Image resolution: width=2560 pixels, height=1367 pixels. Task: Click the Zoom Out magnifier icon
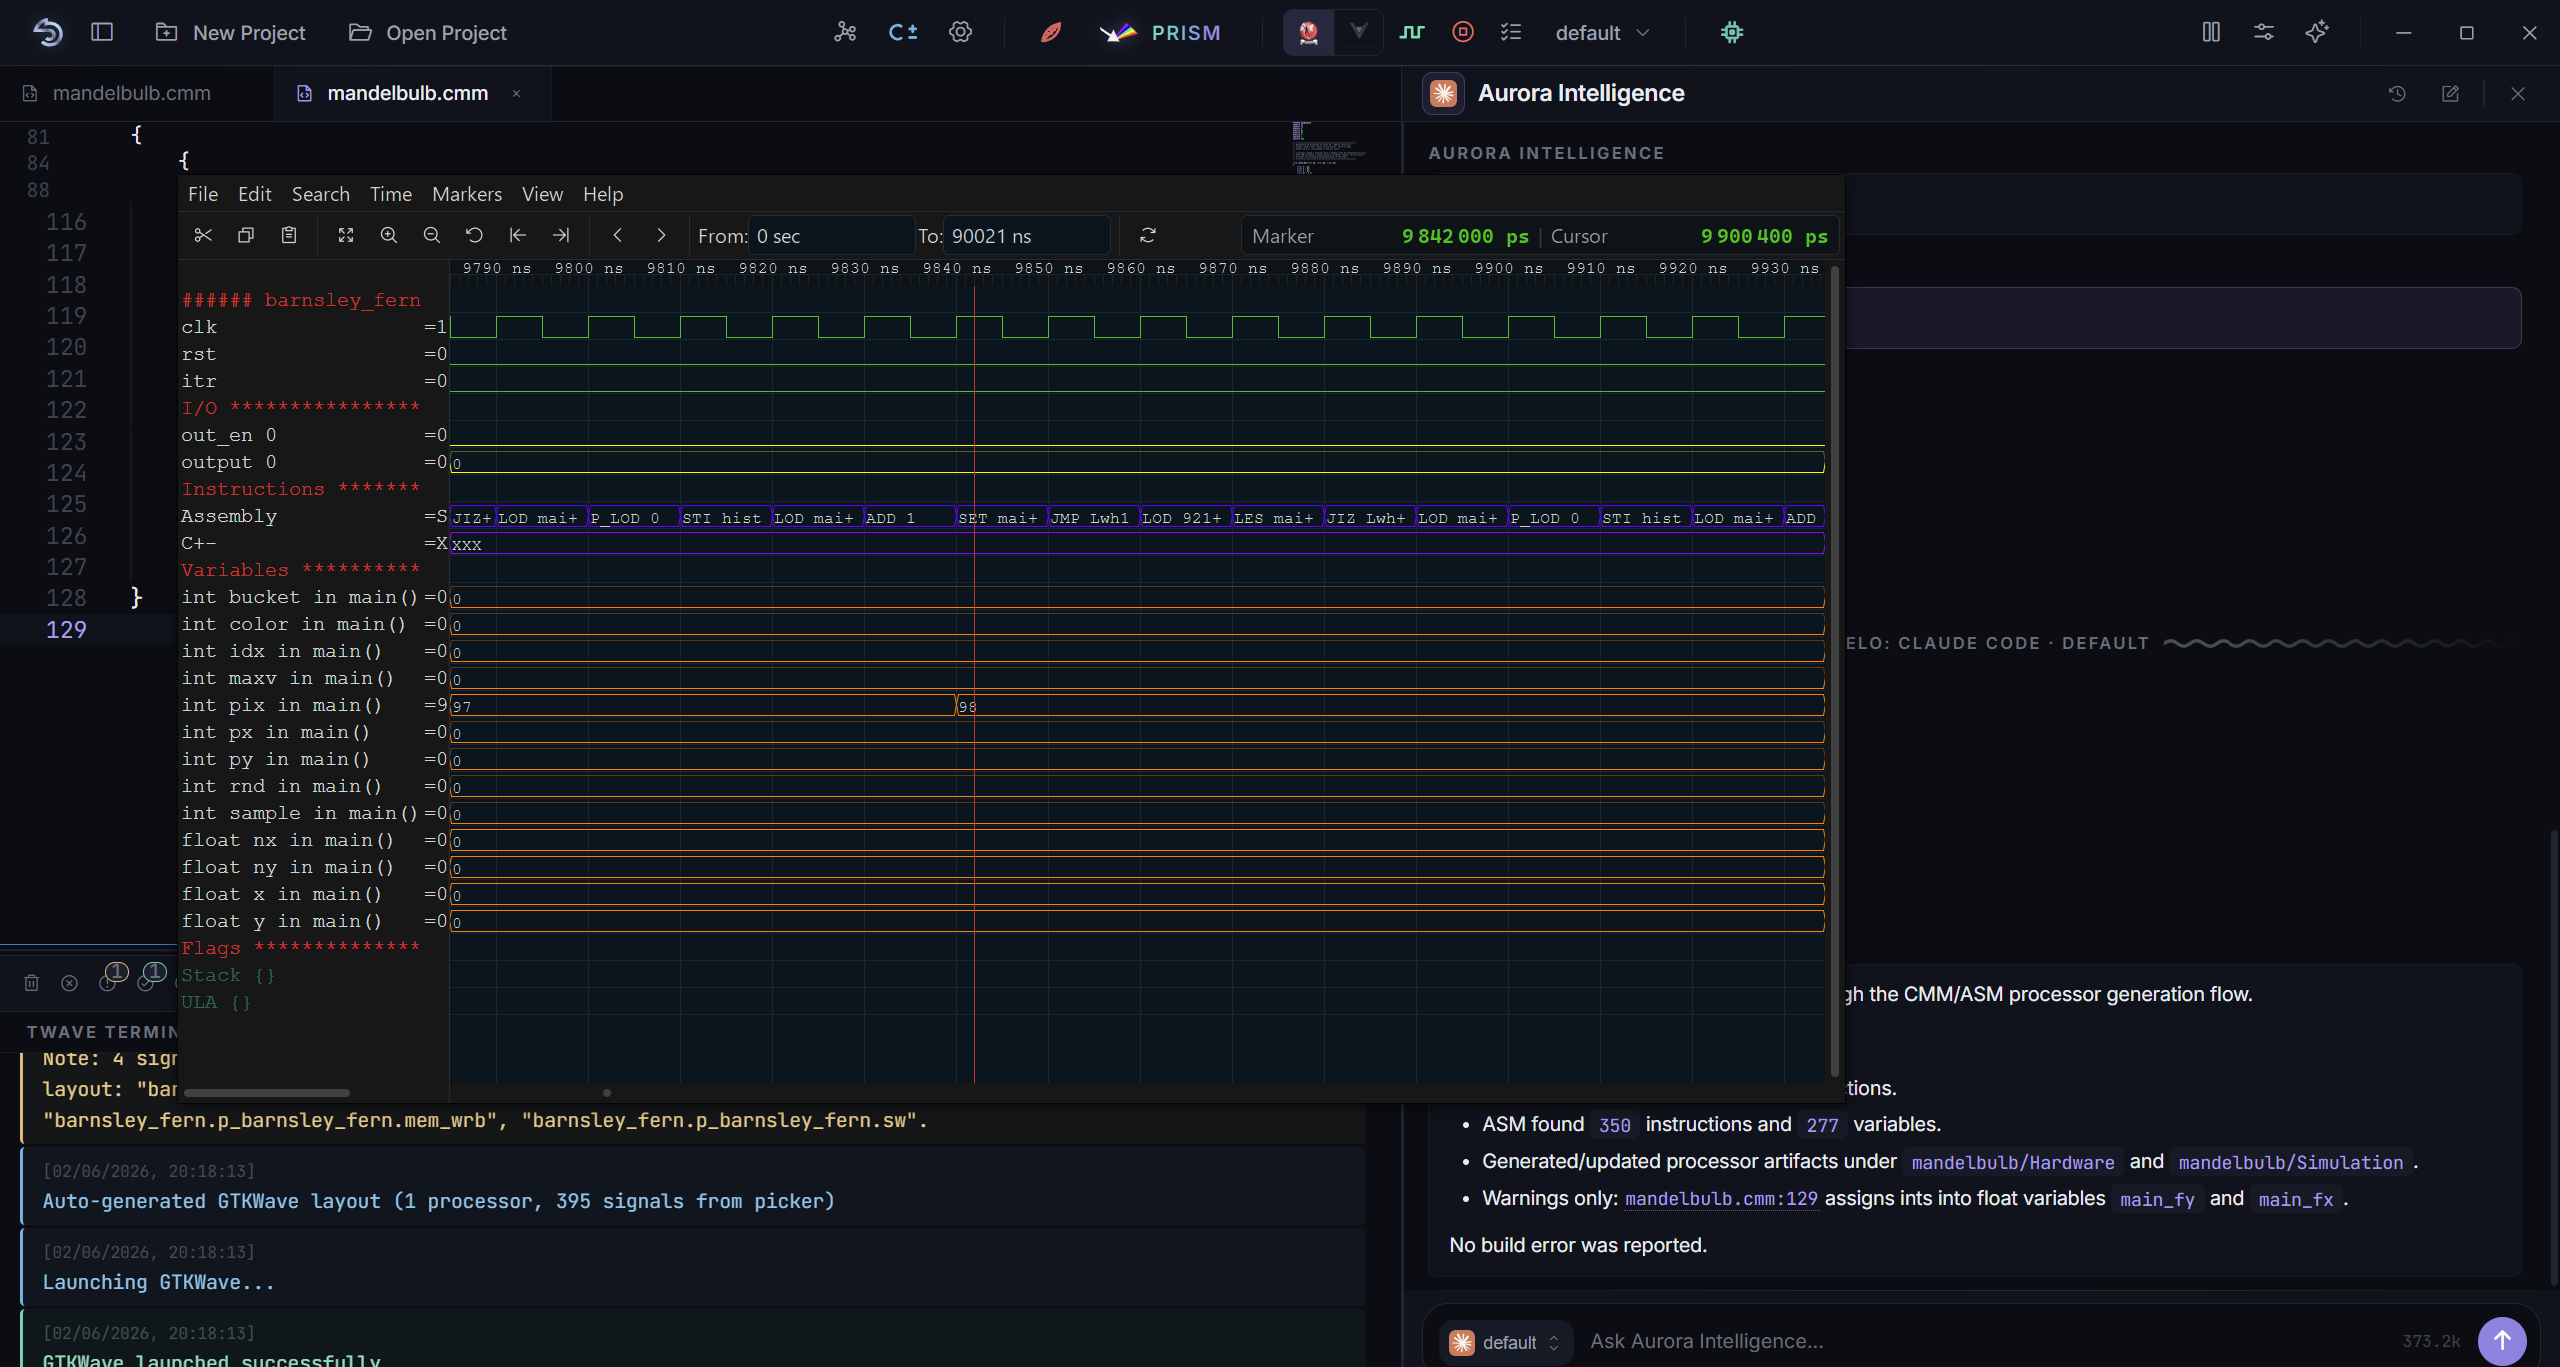432,235
